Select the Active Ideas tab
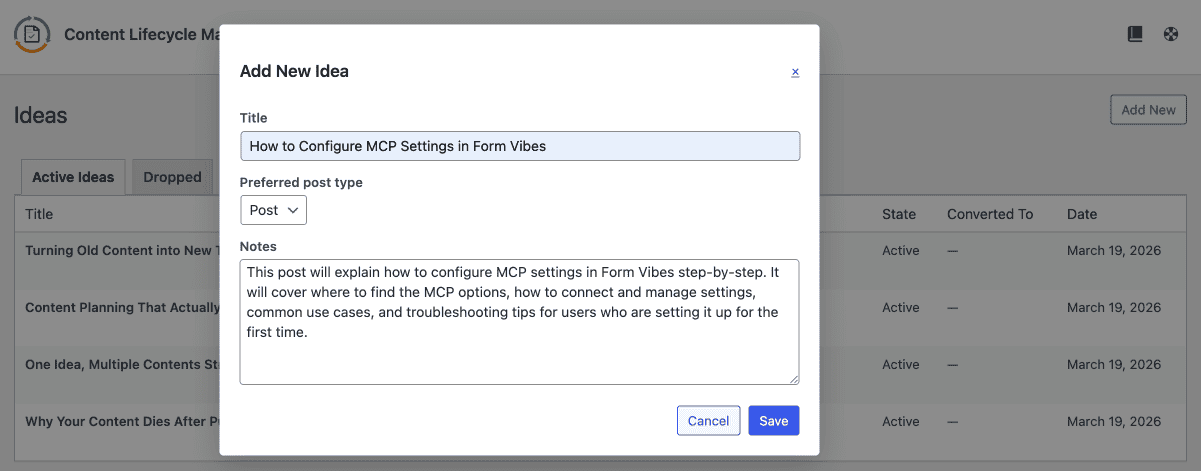Image resolution: width=1201 pixels, height=471 pixels. 73,177
